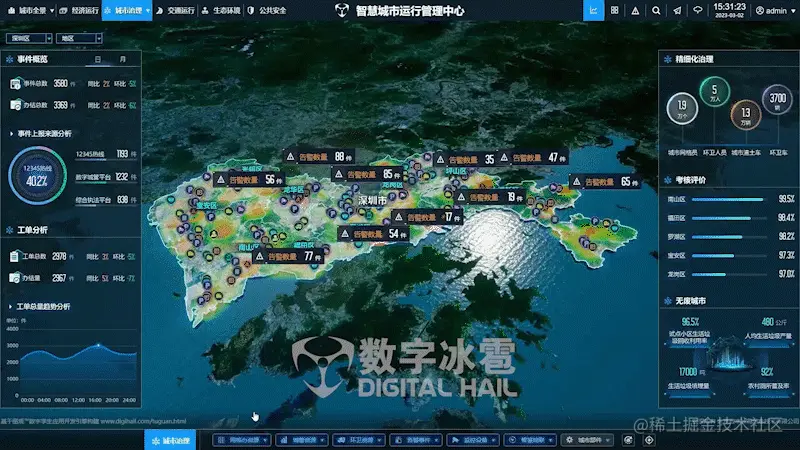Image resolution: width=800 pixels, height=450 pixels.
Task: Expand the 城市全景 menu arrow
Action: (52, 10)
